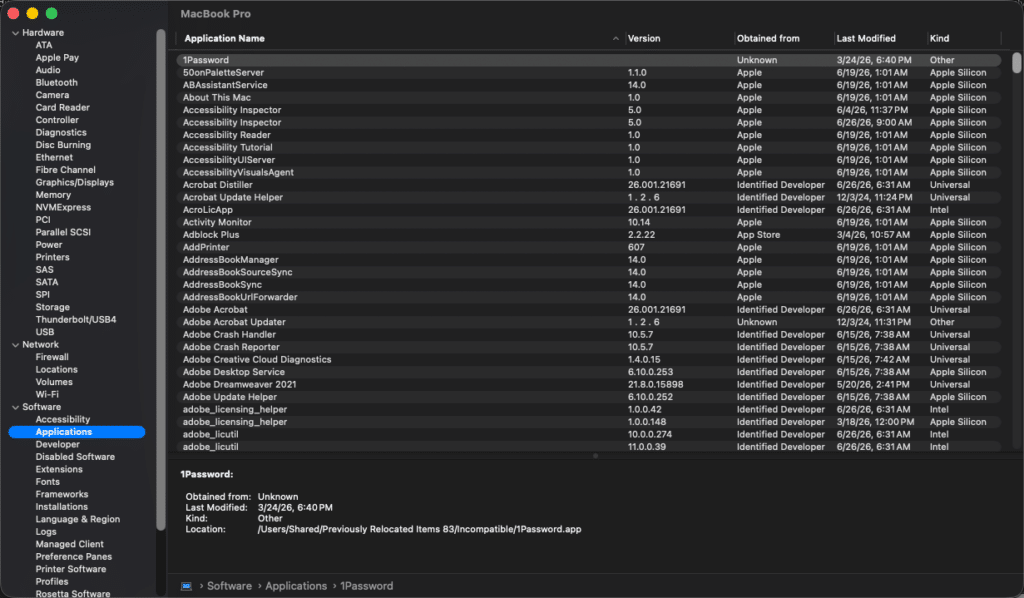1024x598 pixels.
Task: Select Storage in the sidebar
Action: coord(52,307)
